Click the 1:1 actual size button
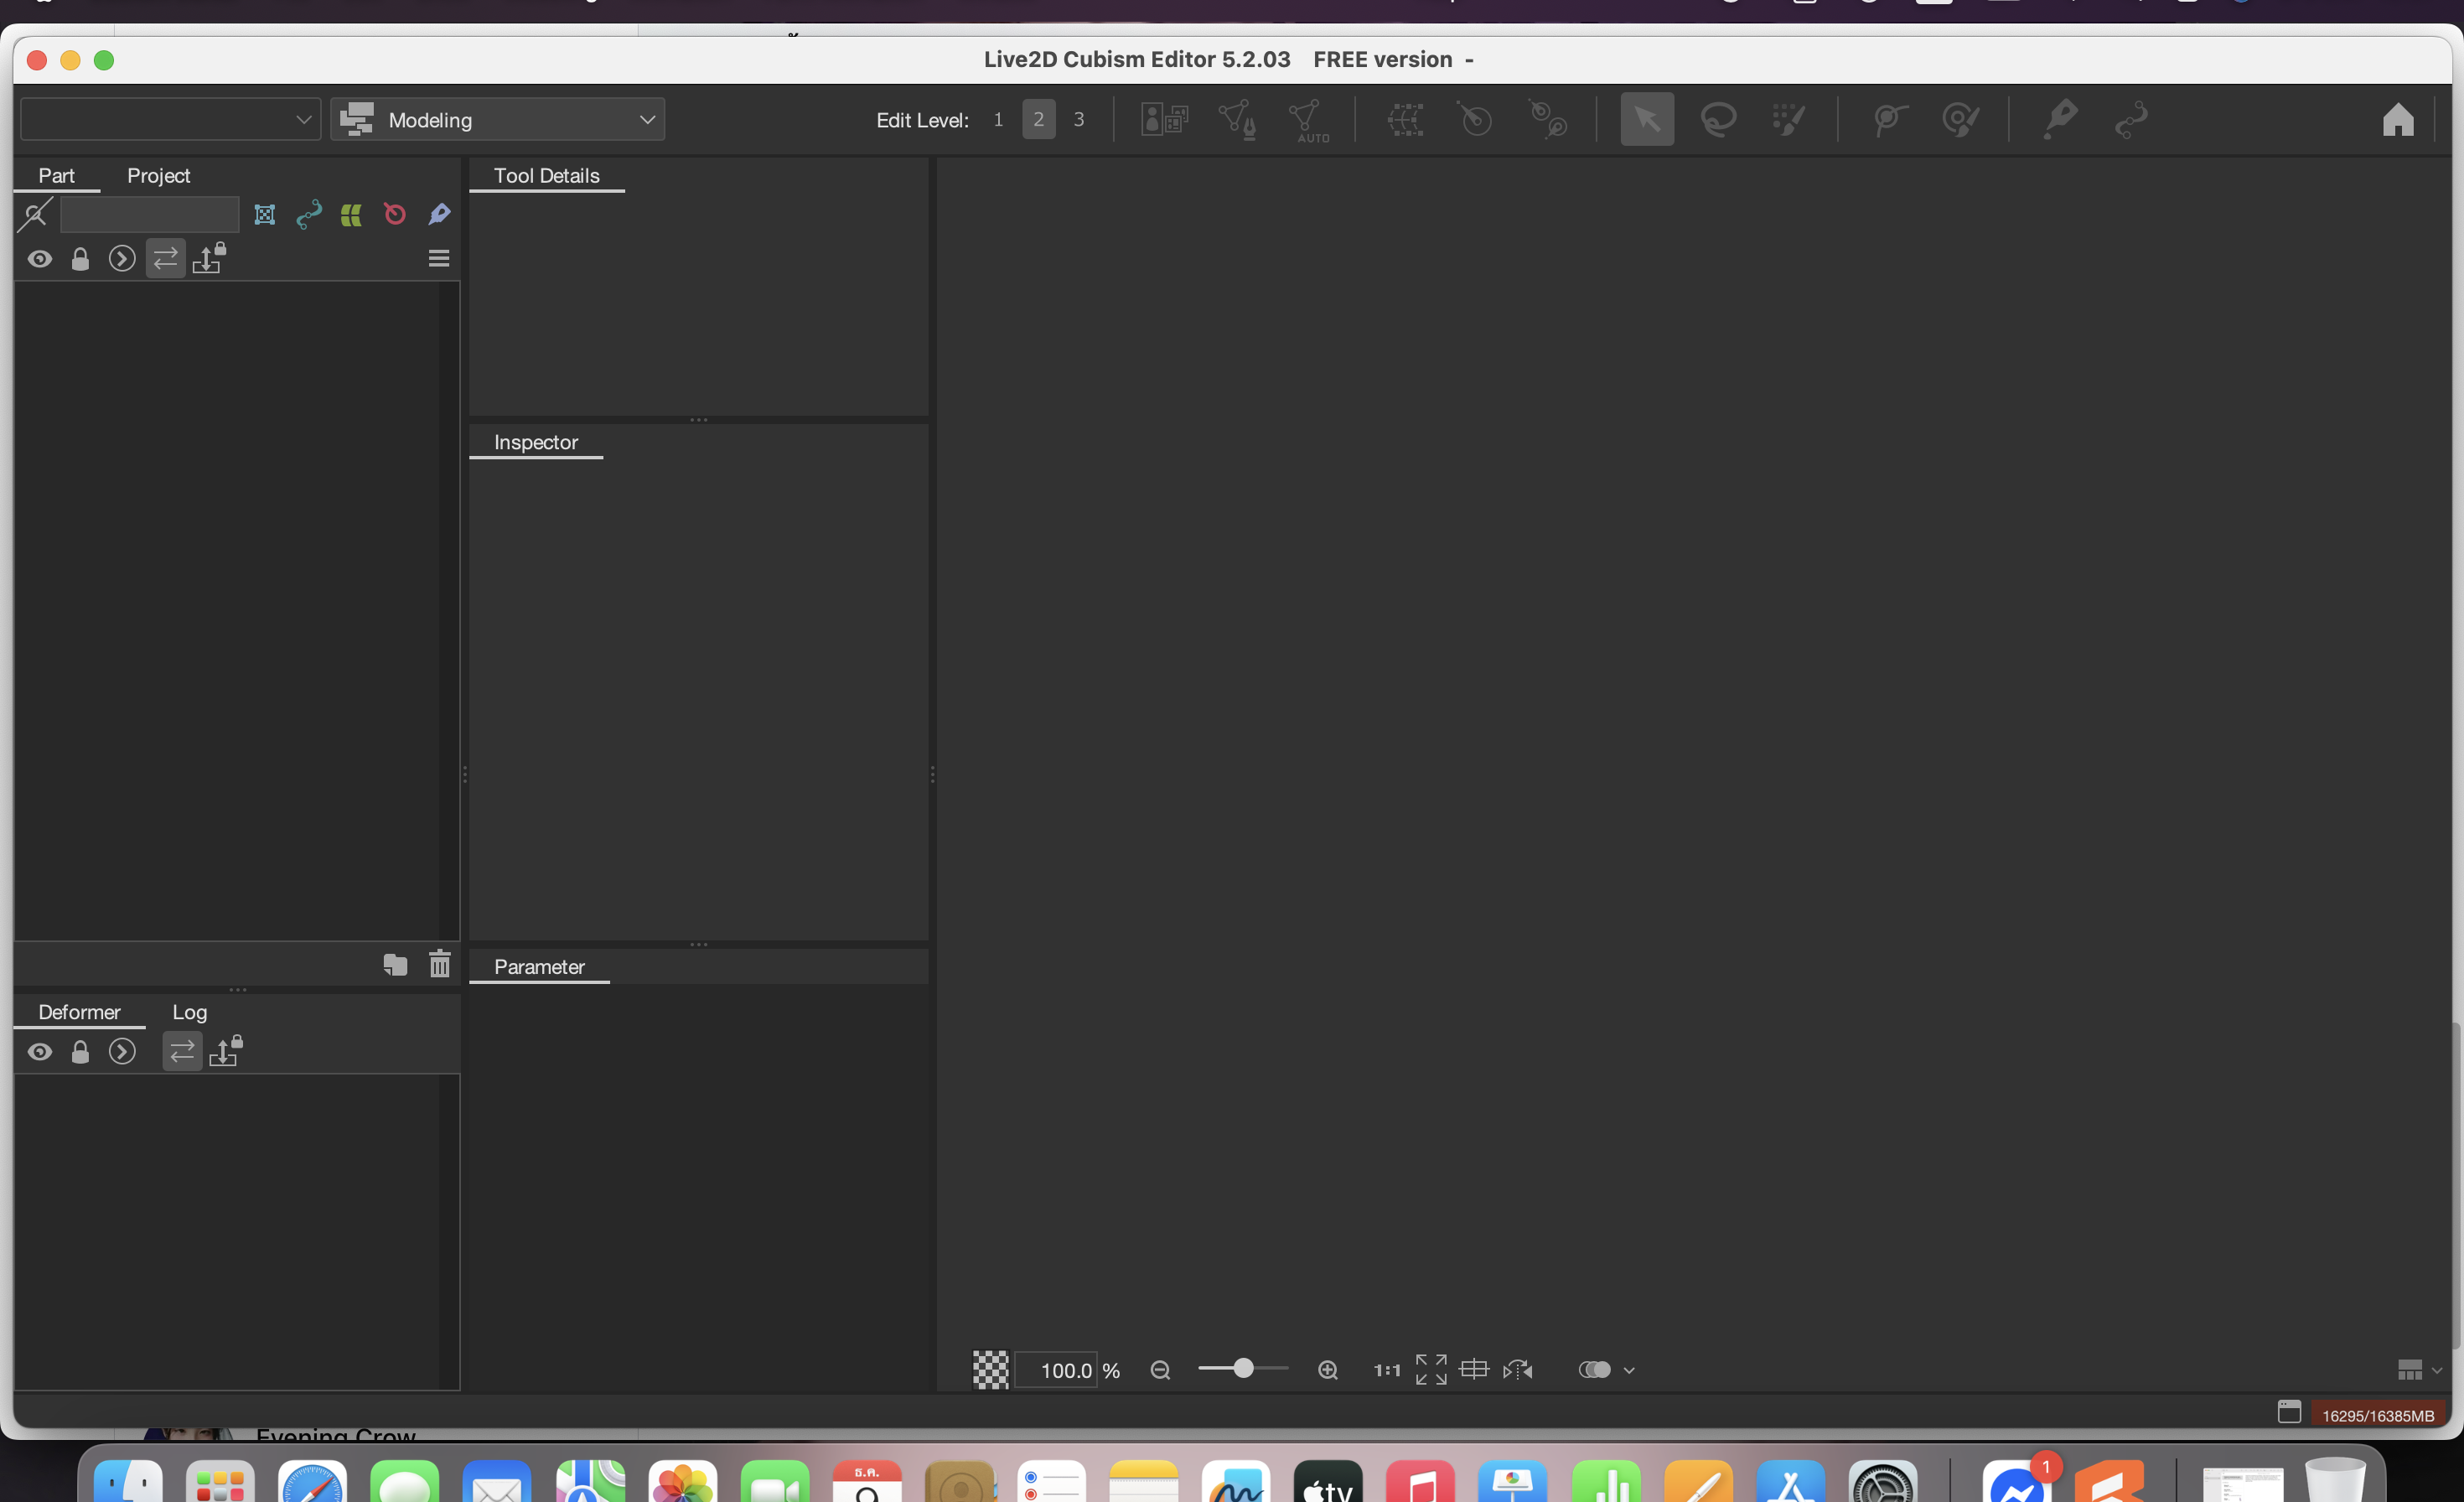2464x1502 pixels. click(x=1386, y=1370)
